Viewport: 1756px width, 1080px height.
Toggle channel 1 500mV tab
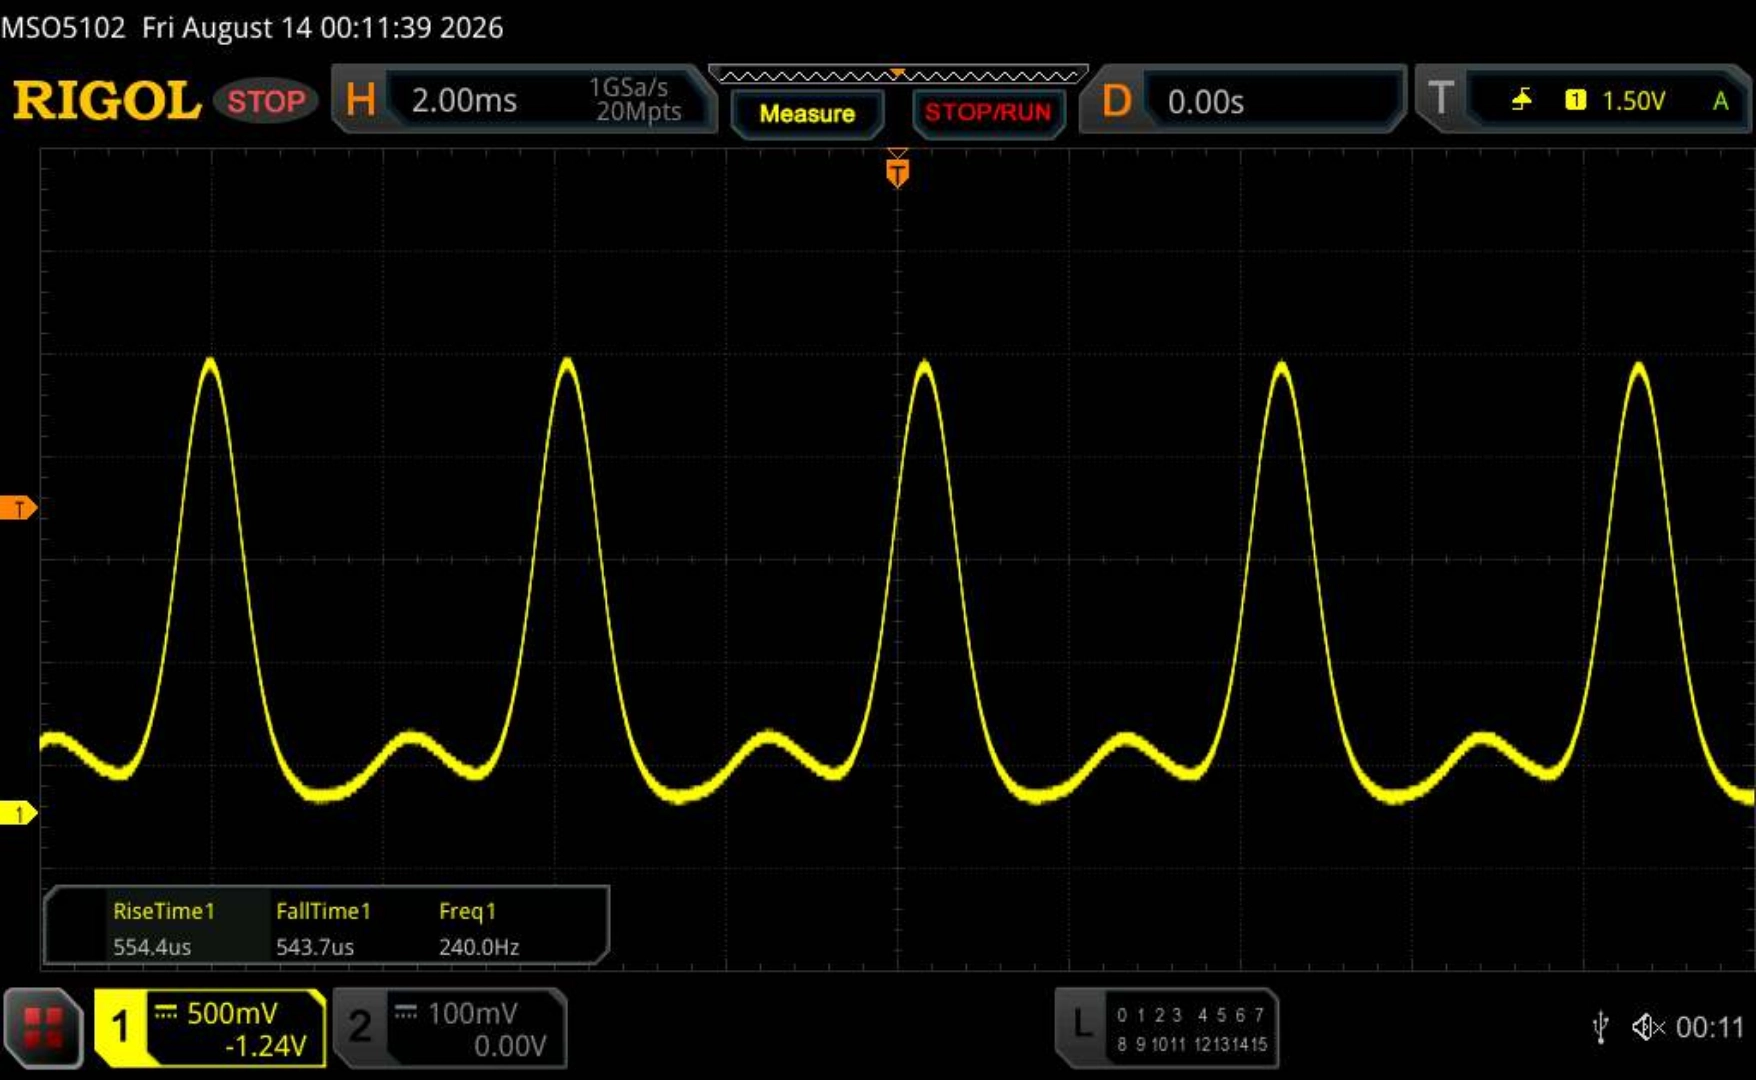click(x=210, y=1028)
